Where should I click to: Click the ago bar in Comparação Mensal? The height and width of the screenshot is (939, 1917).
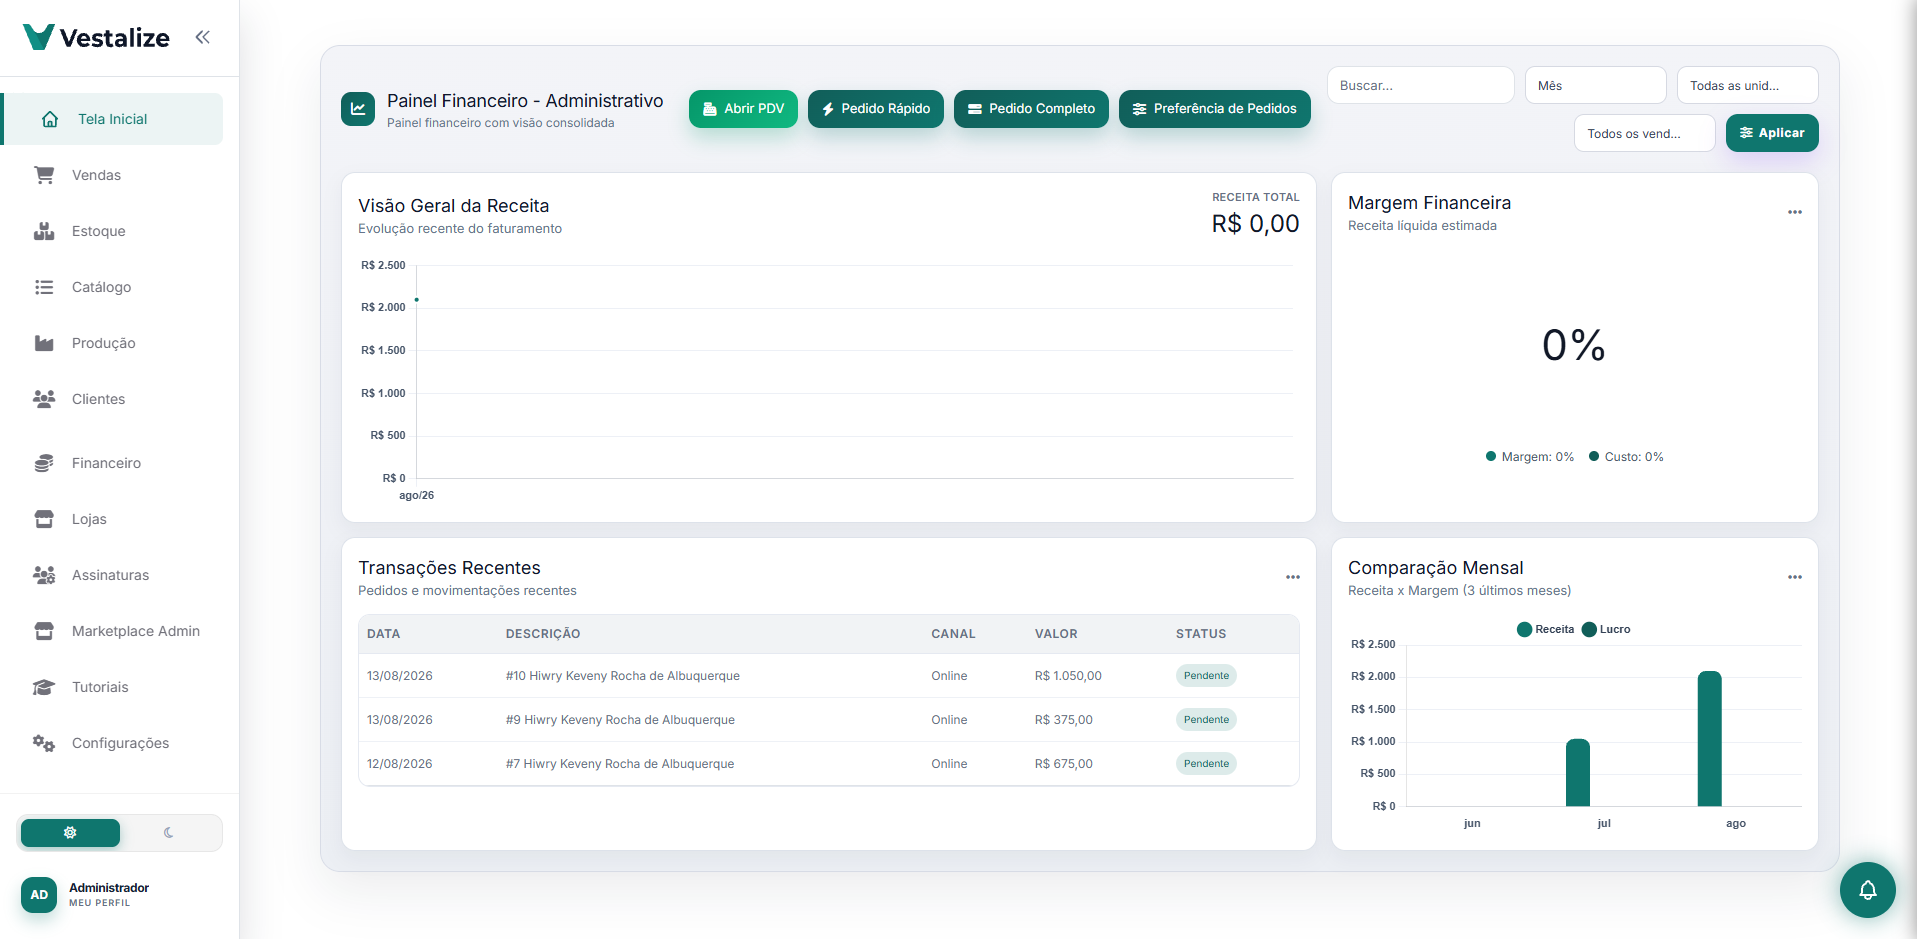tap(1710, 739)
